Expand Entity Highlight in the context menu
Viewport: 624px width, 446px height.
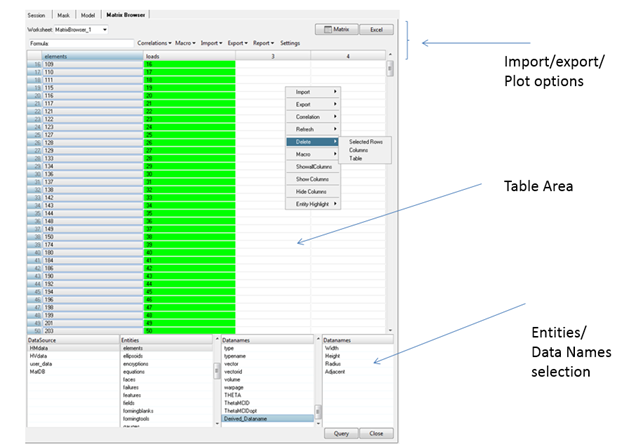[x=313, y=204]
